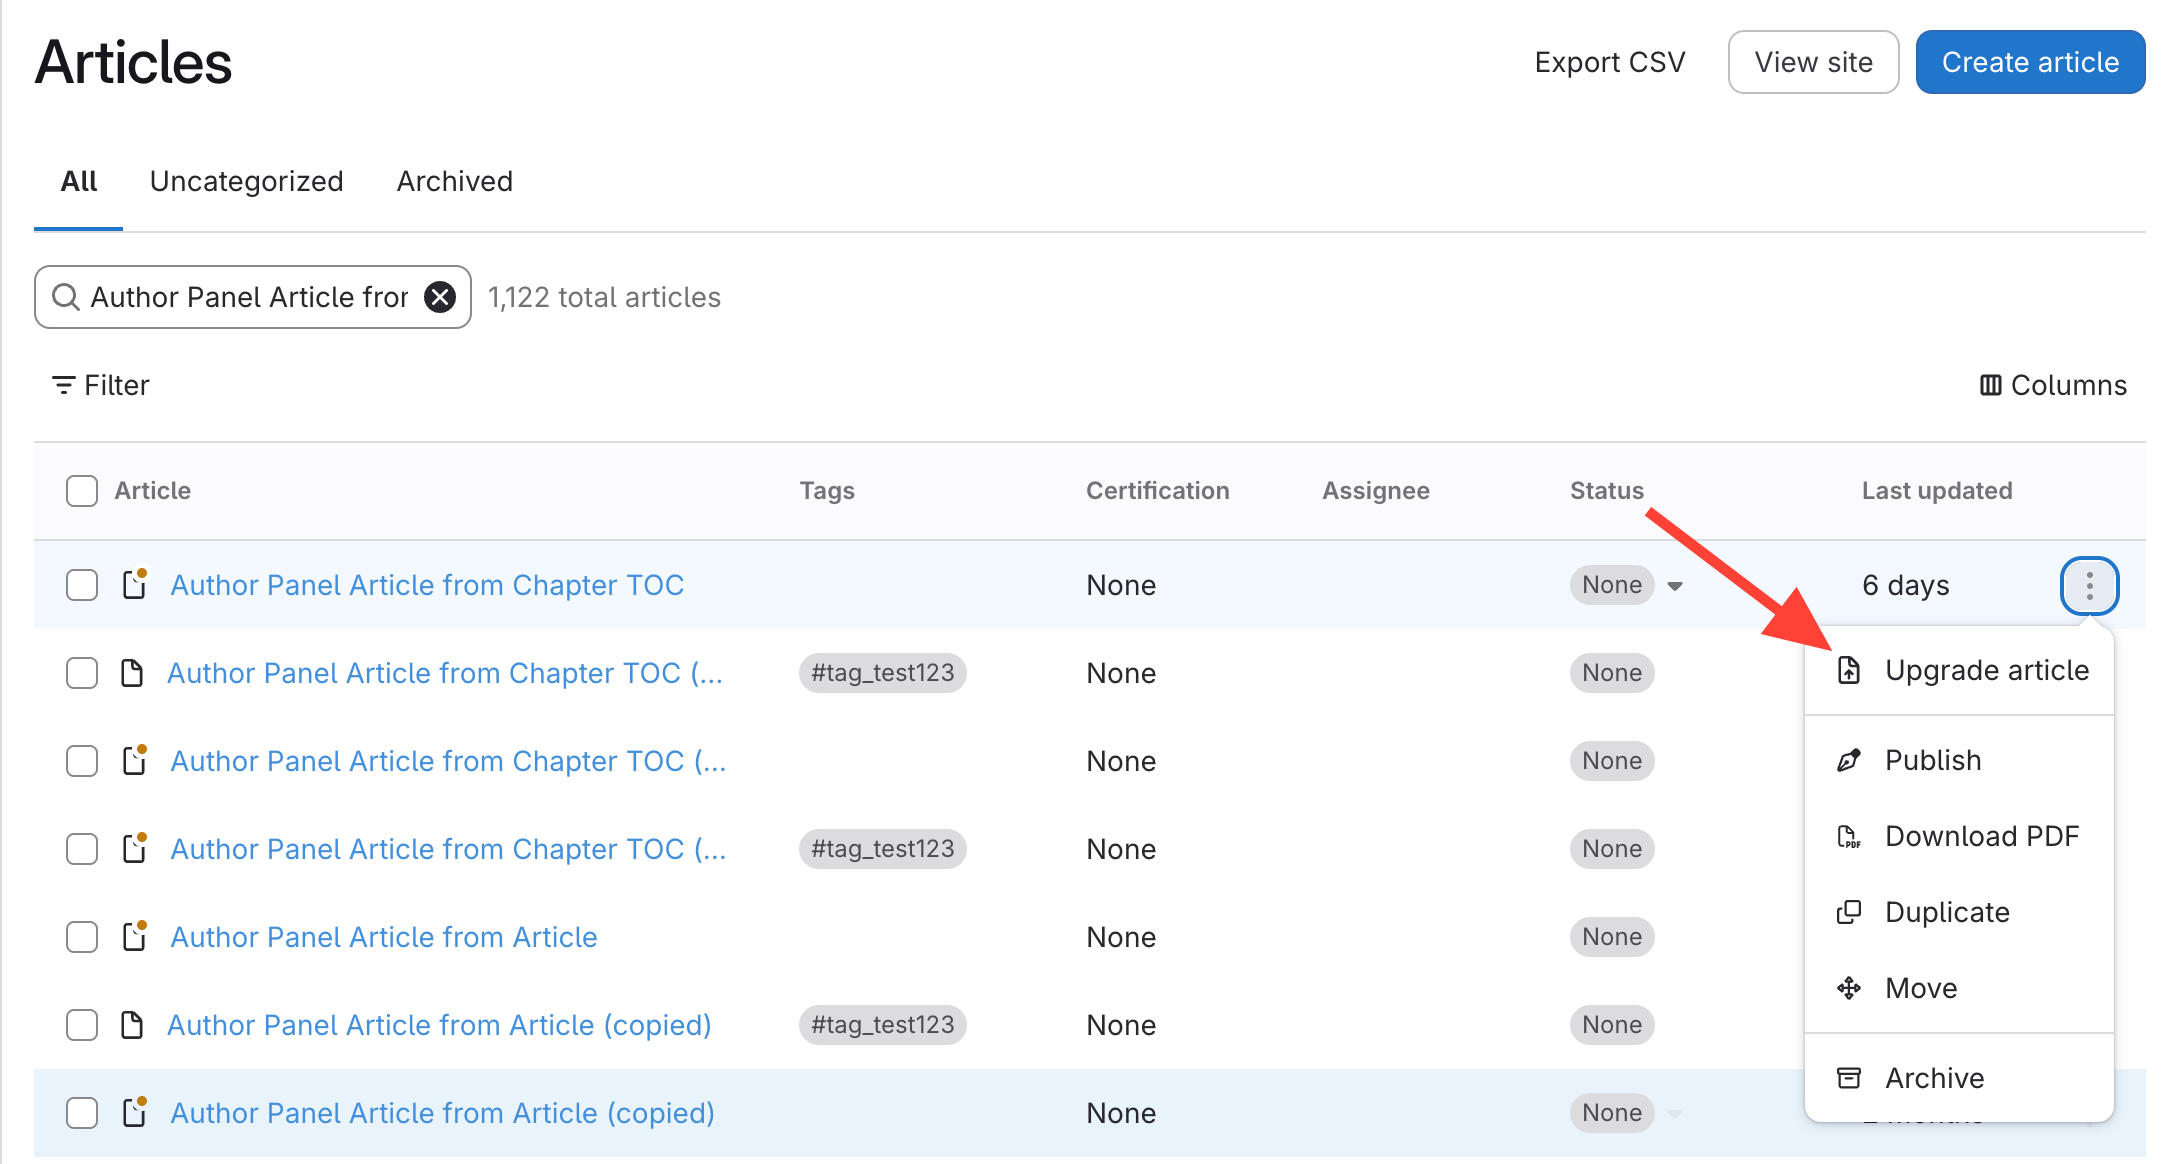Toggle the select-all articles checkbox
The width and height of the screenshot is (2162, 1164).
82,491
